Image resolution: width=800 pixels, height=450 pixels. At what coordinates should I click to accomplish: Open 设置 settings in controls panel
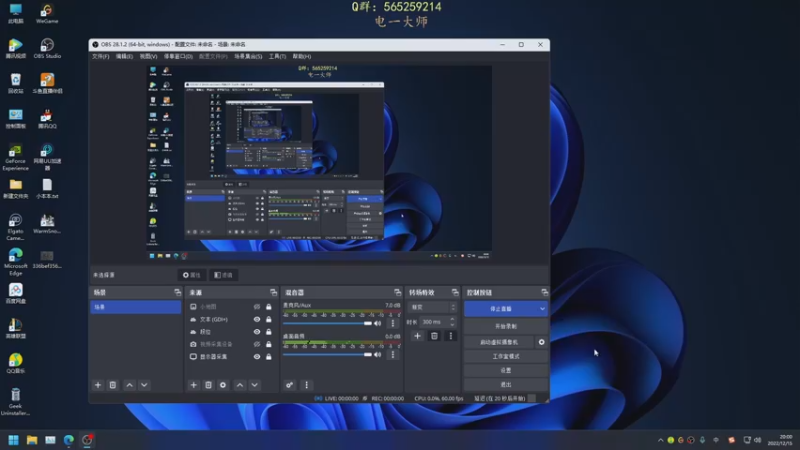[x=506, y=370]
